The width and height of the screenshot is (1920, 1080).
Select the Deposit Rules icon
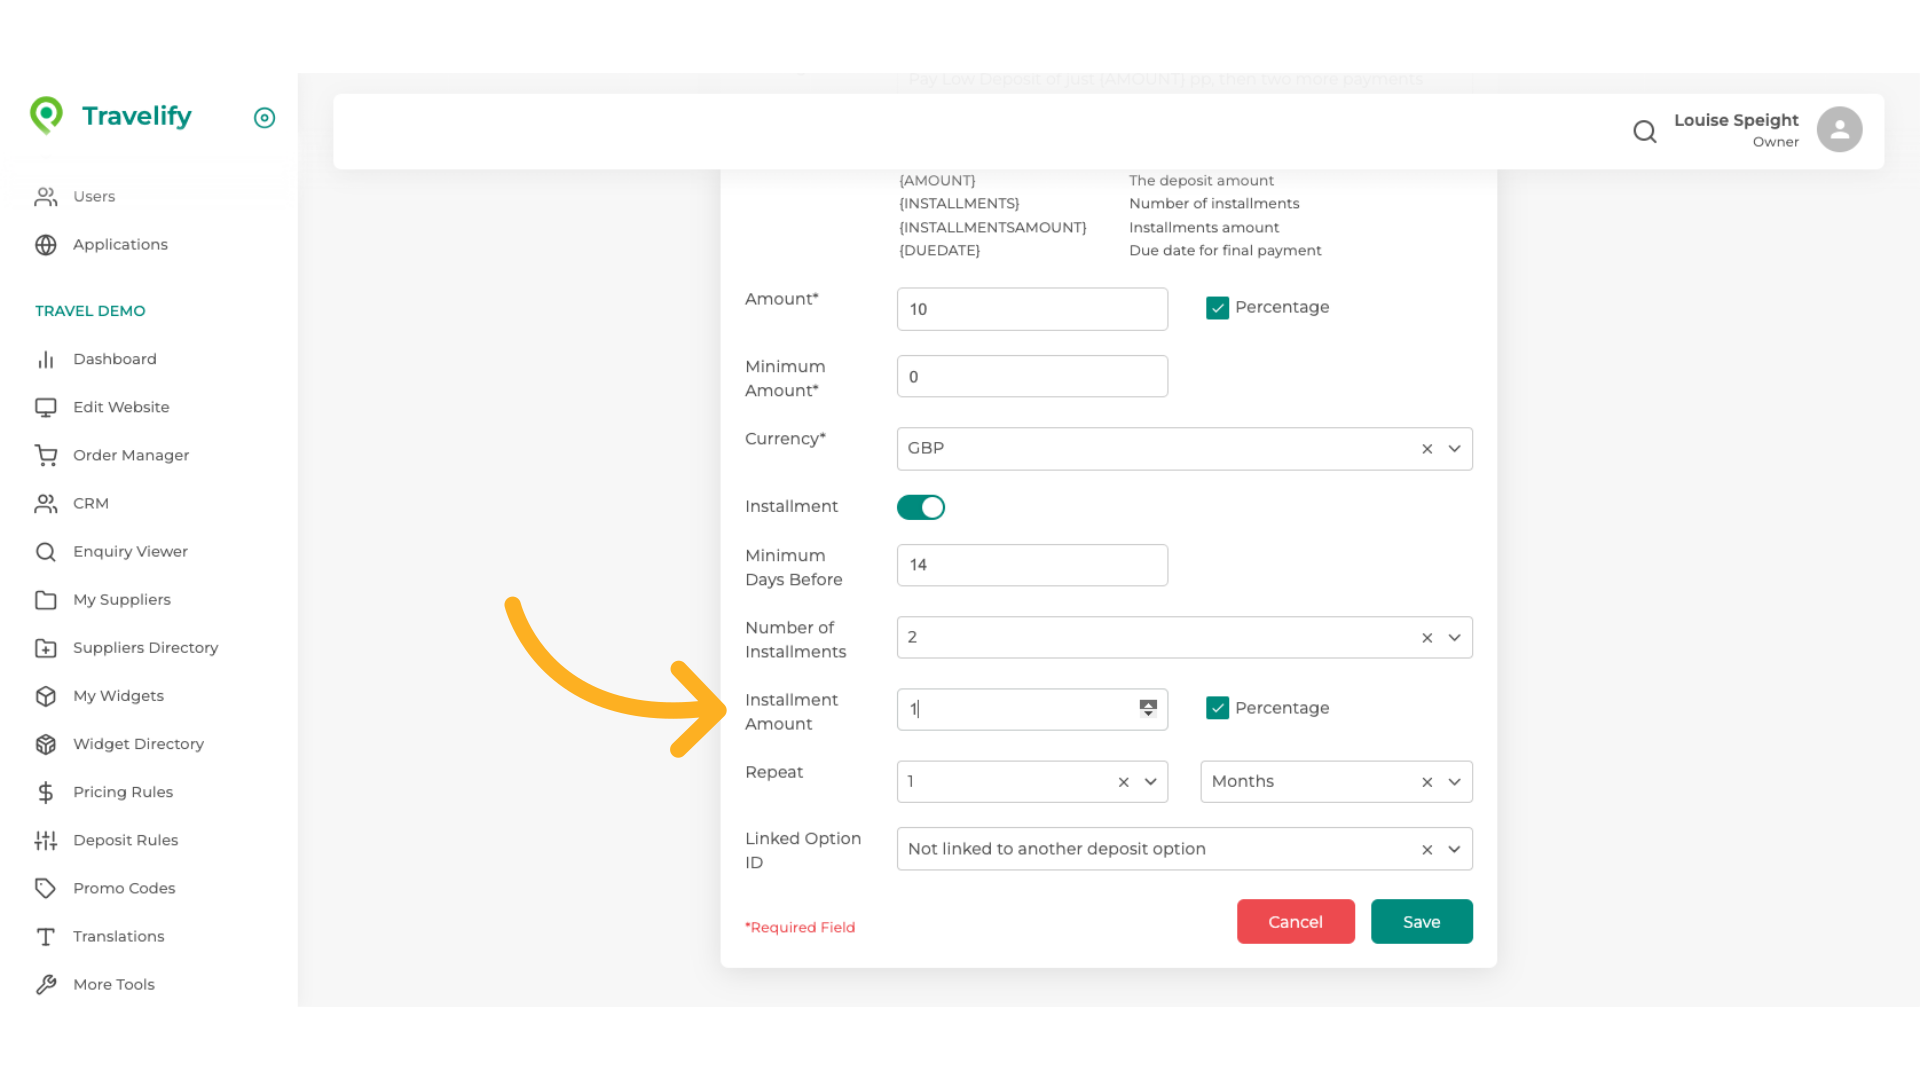coord(46,840)
